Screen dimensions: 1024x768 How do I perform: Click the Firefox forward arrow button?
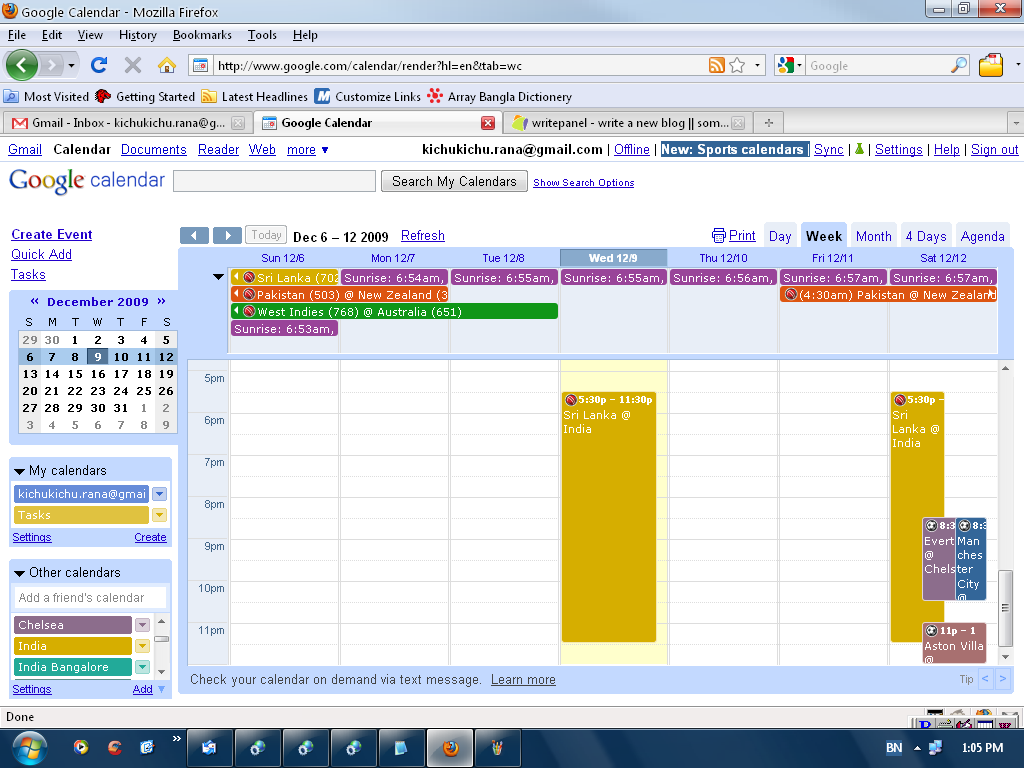click(52, 65)
